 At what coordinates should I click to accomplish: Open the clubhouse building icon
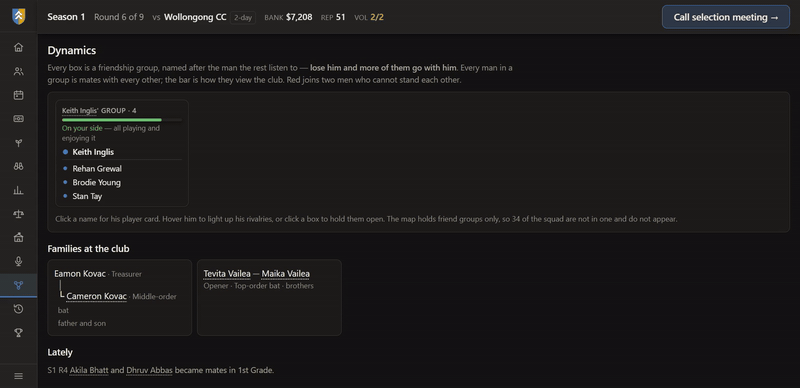point(18,238)
